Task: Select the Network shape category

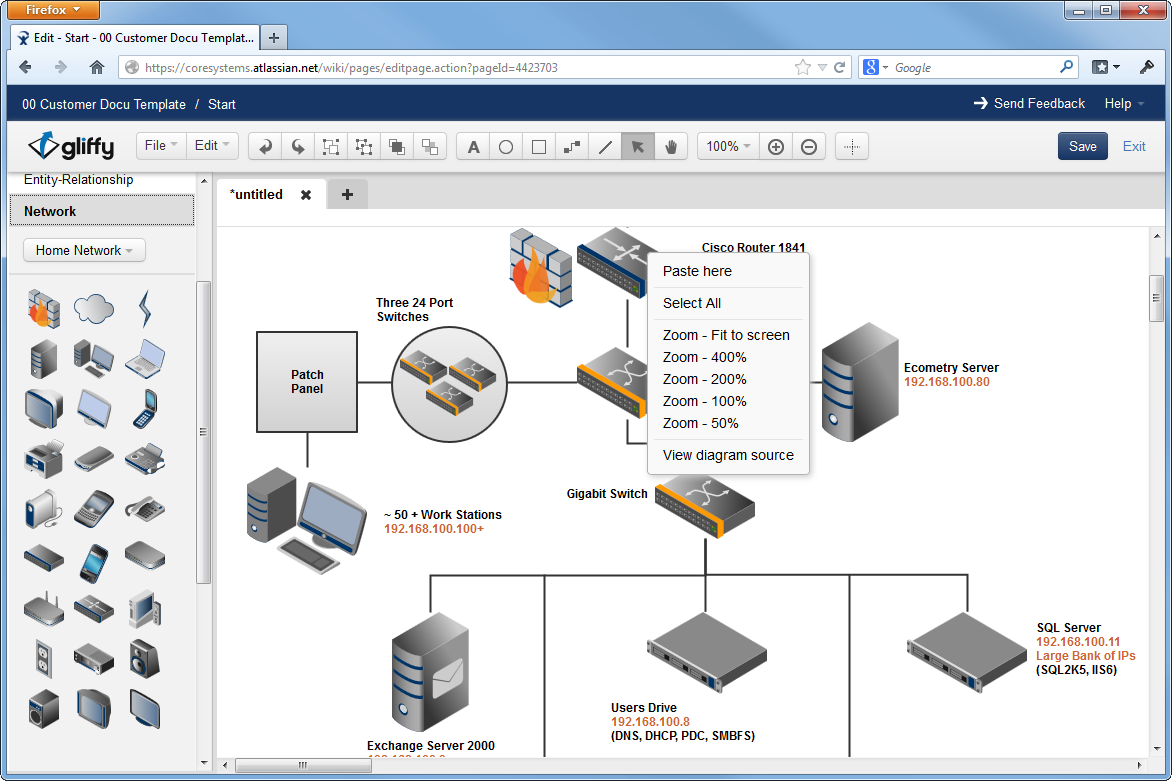Action: [x=102, y=211]
